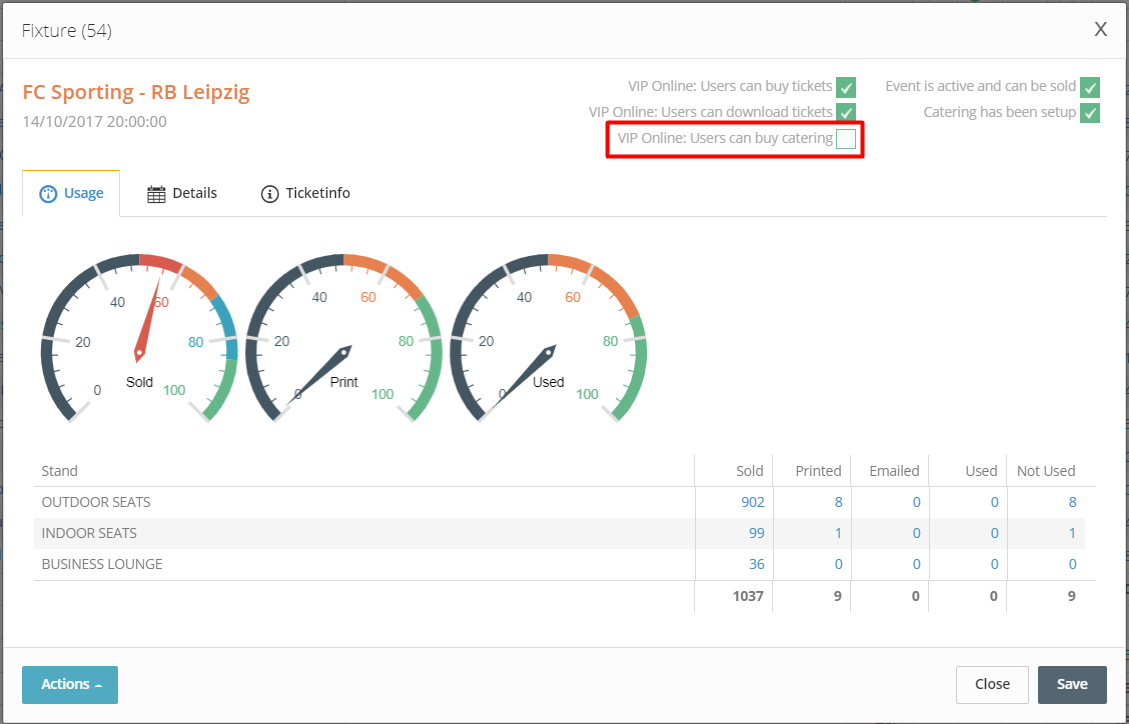The height and width of the screenshot is (724, 1129).
Task: Click the Emailed column header
Action: [x=894, y=471]
